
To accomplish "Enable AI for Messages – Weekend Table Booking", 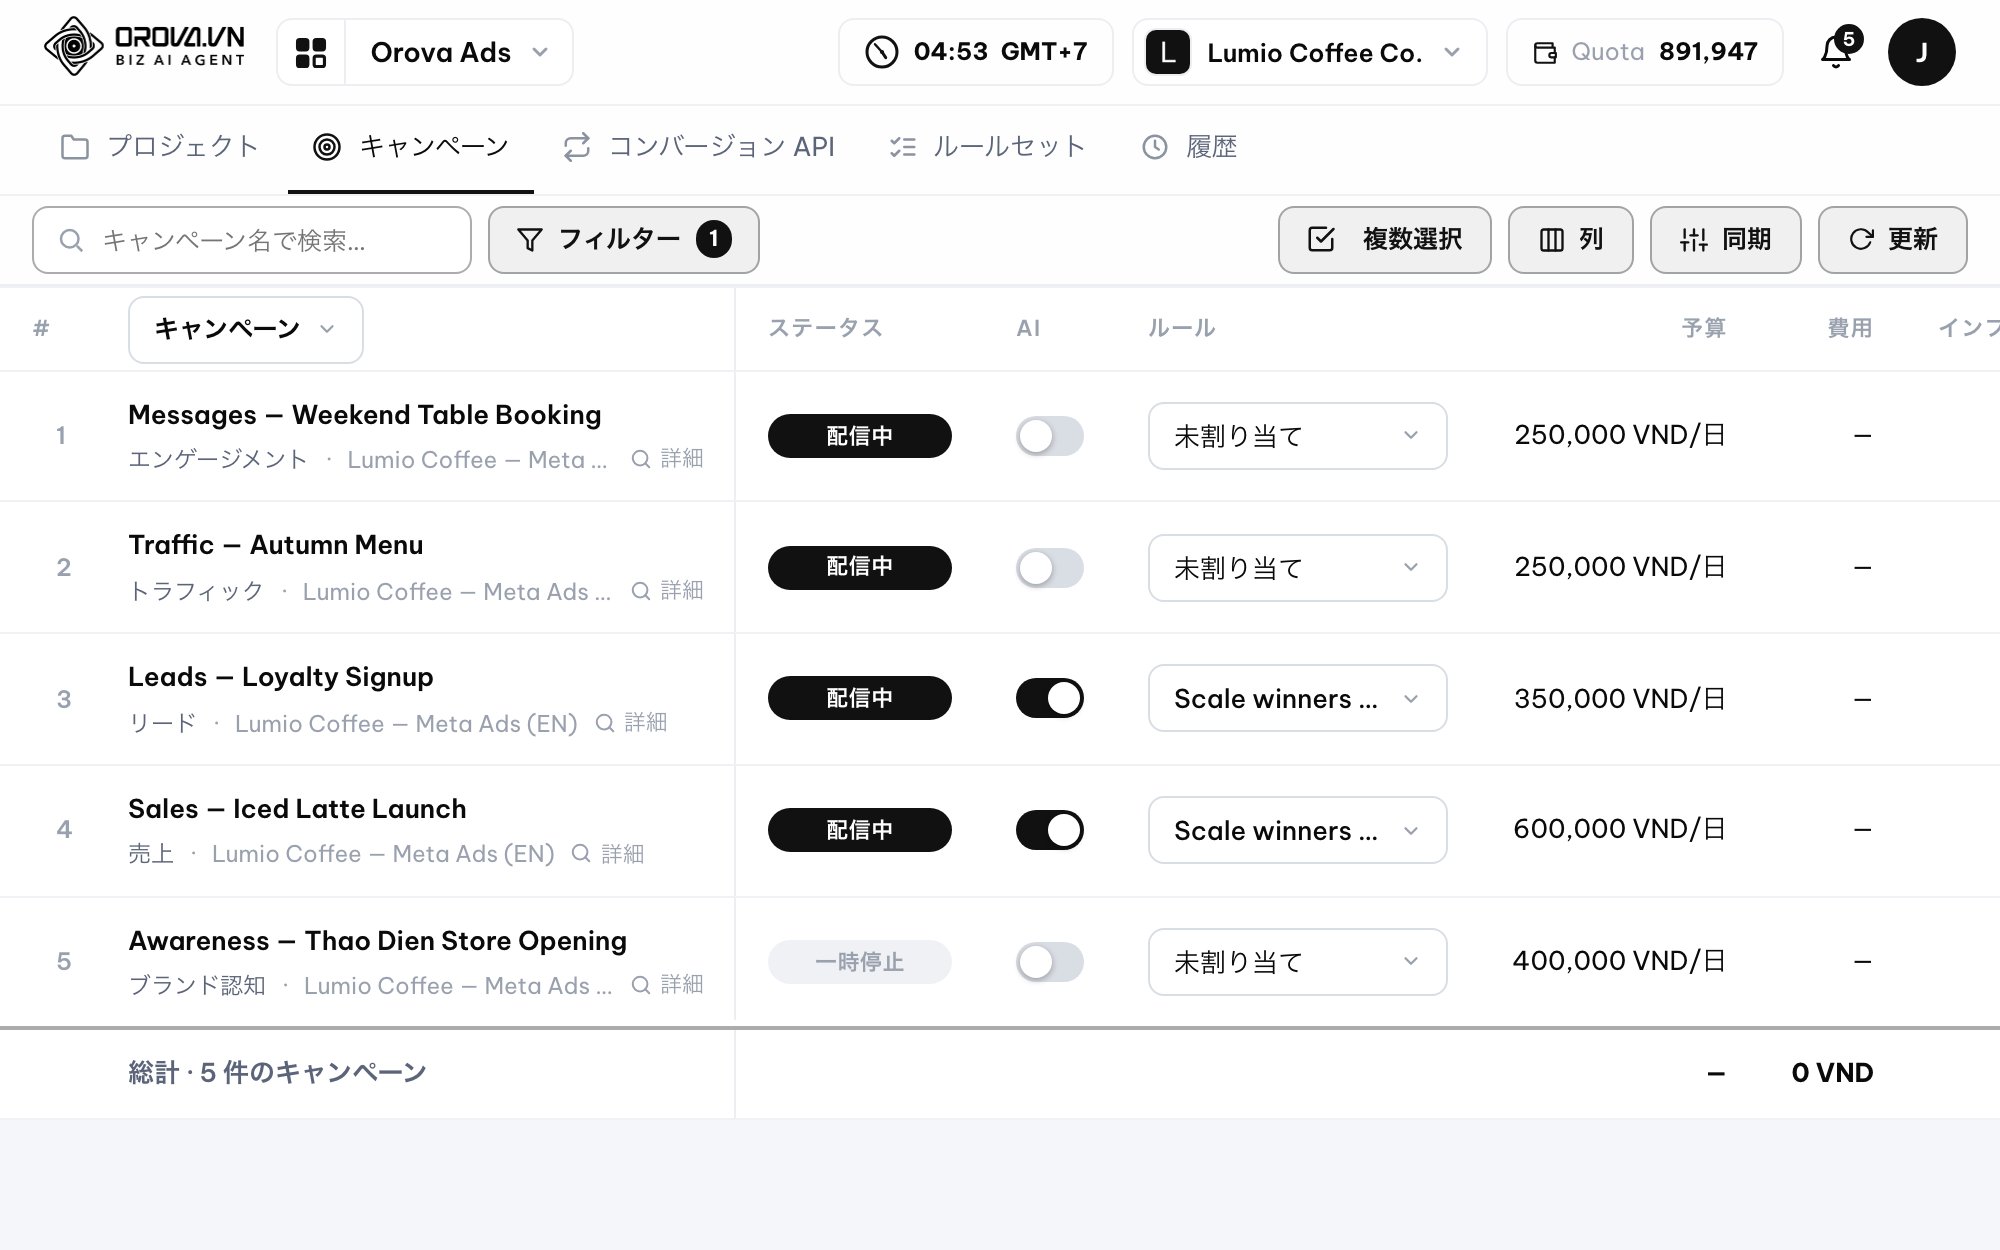I will pos(1050,436).
